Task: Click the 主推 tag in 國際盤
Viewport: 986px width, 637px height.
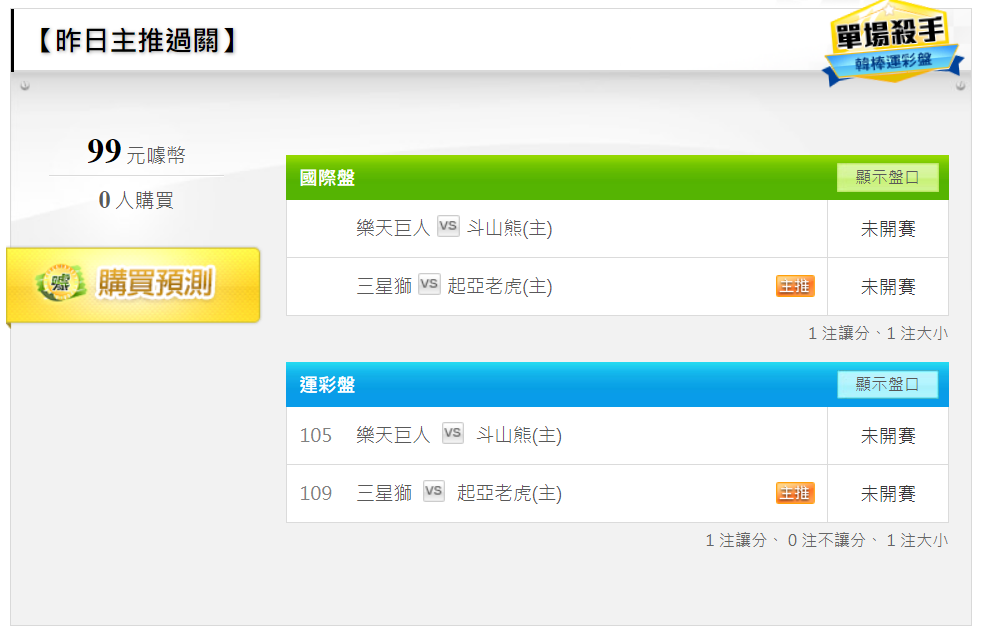Action: 795,286
